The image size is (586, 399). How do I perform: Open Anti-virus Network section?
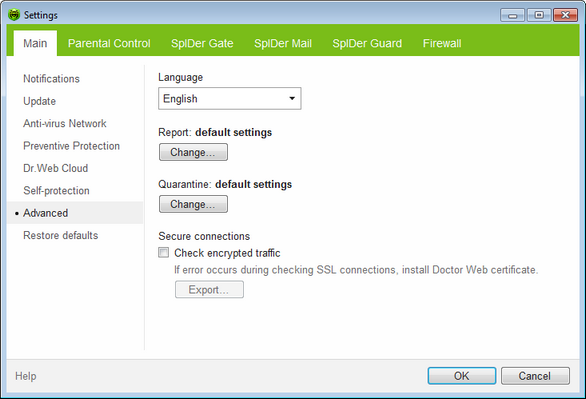pyautogui.click(x=65, y=124)
